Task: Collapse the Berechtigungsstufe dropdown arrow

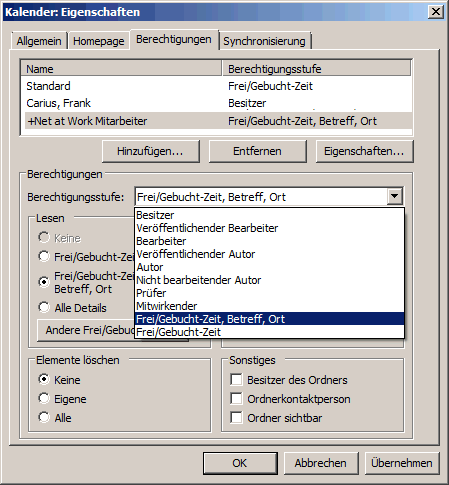Action: click(x=394, y=196)
